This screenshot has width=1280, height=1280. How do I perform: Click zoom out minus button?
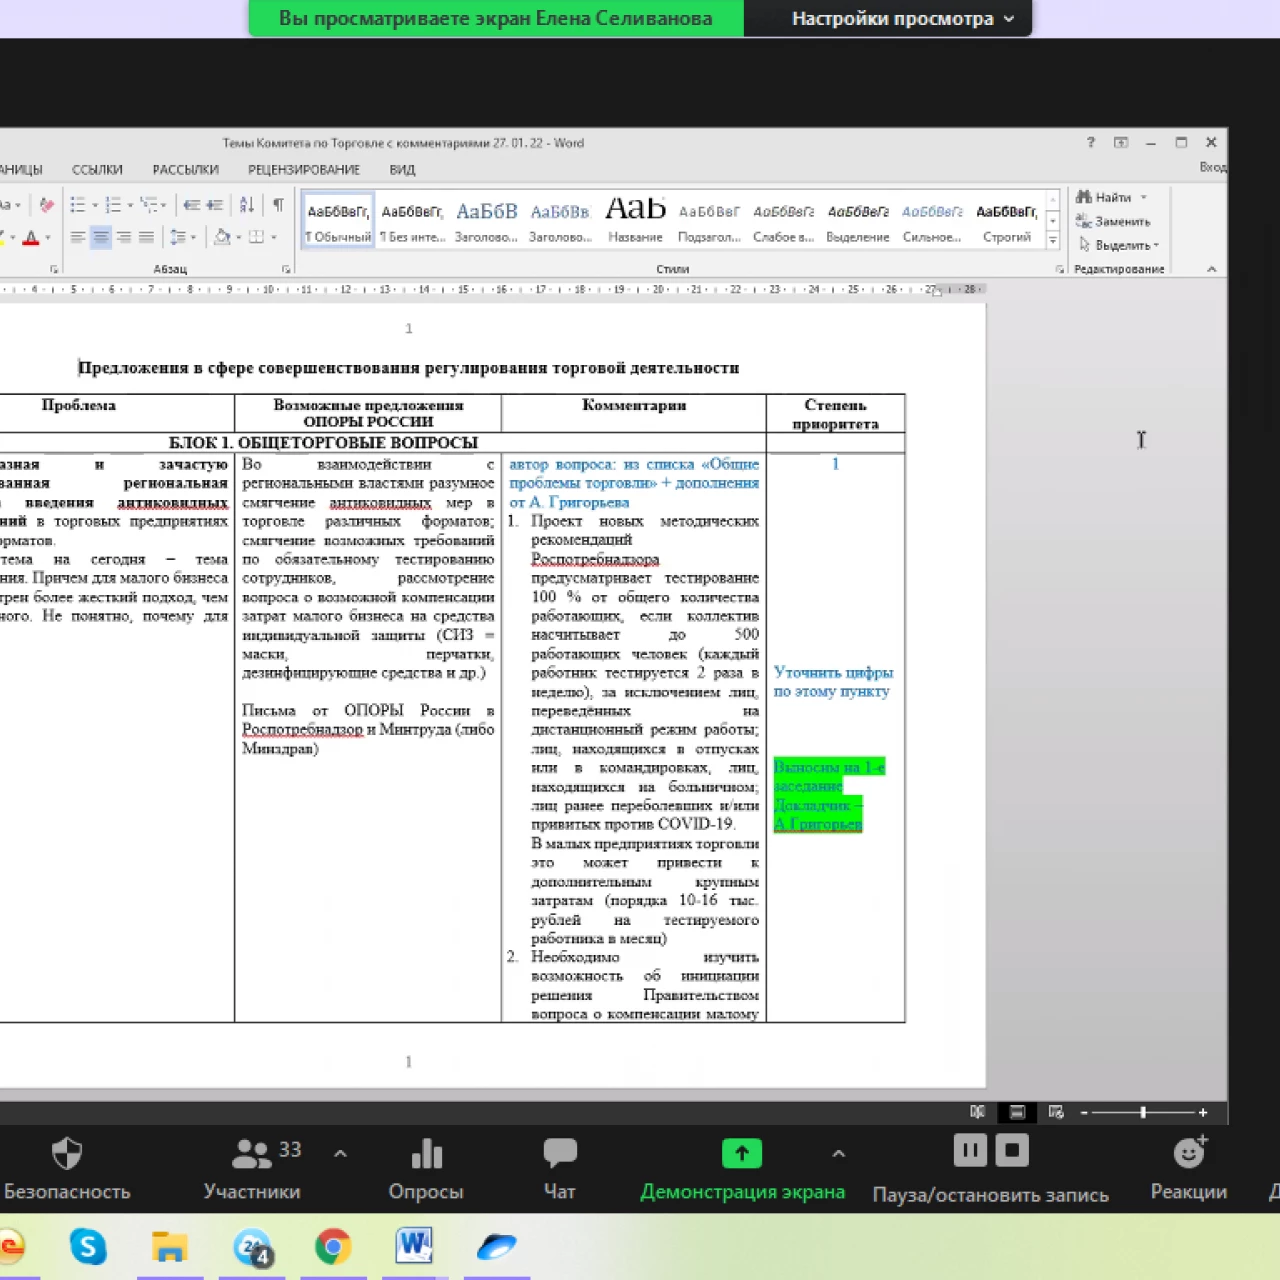pyautogui.click(x=1084, y=1112)
